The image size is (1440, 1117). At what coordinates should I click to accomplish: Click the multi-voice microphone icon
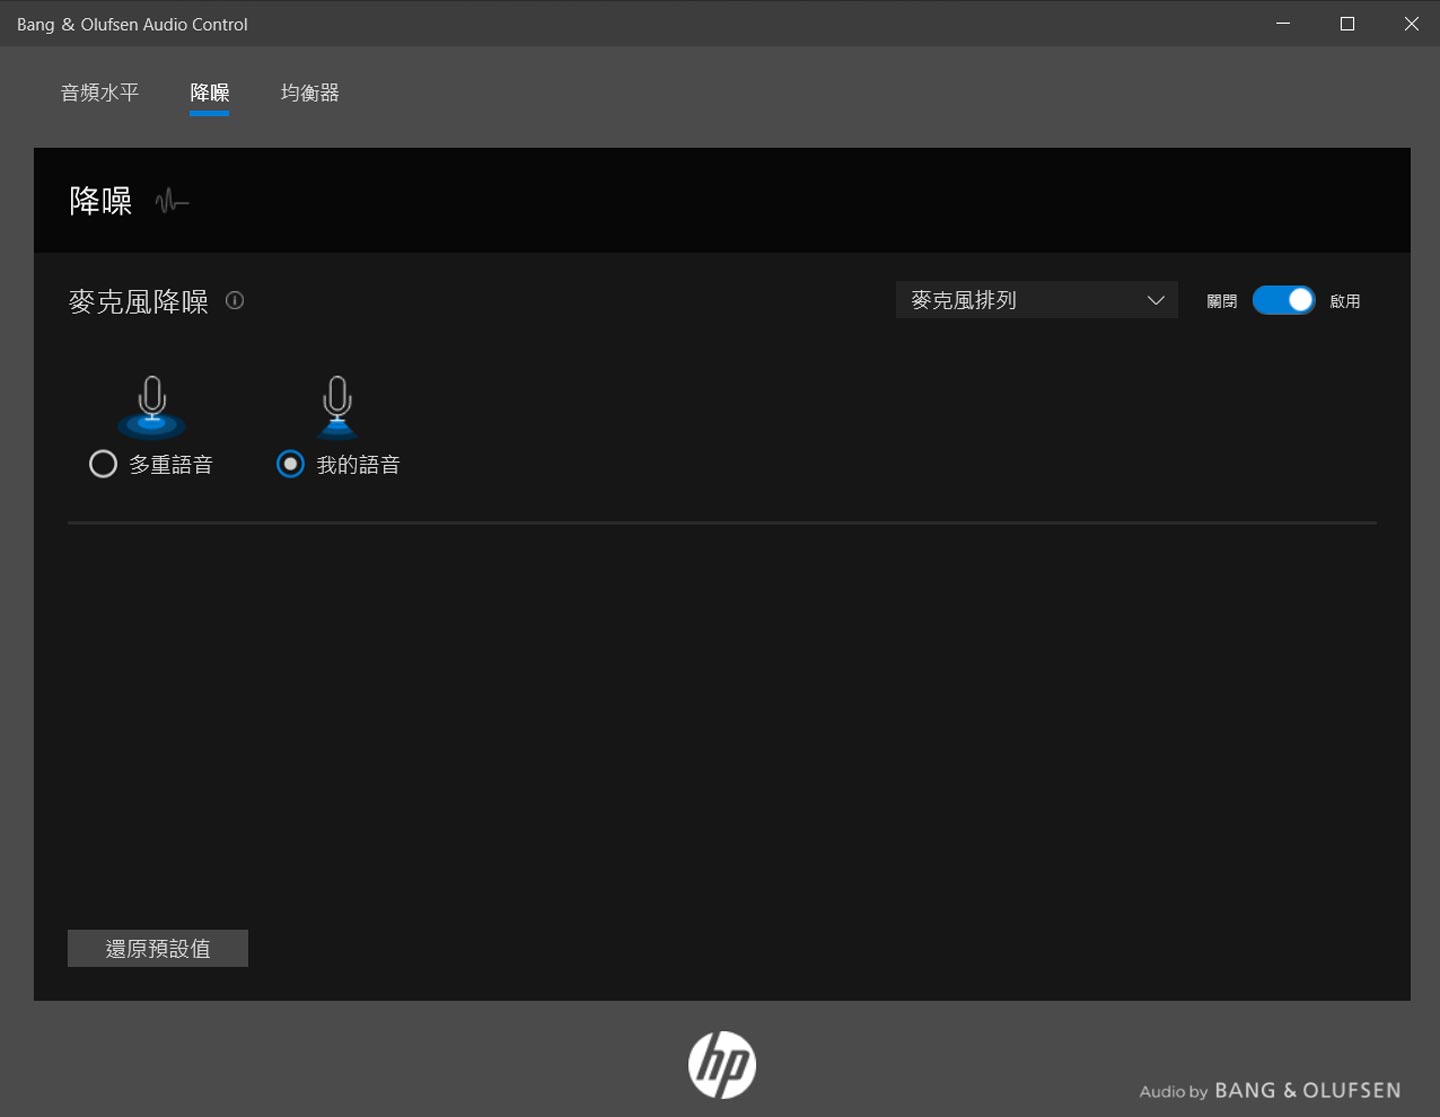(152, 405)
